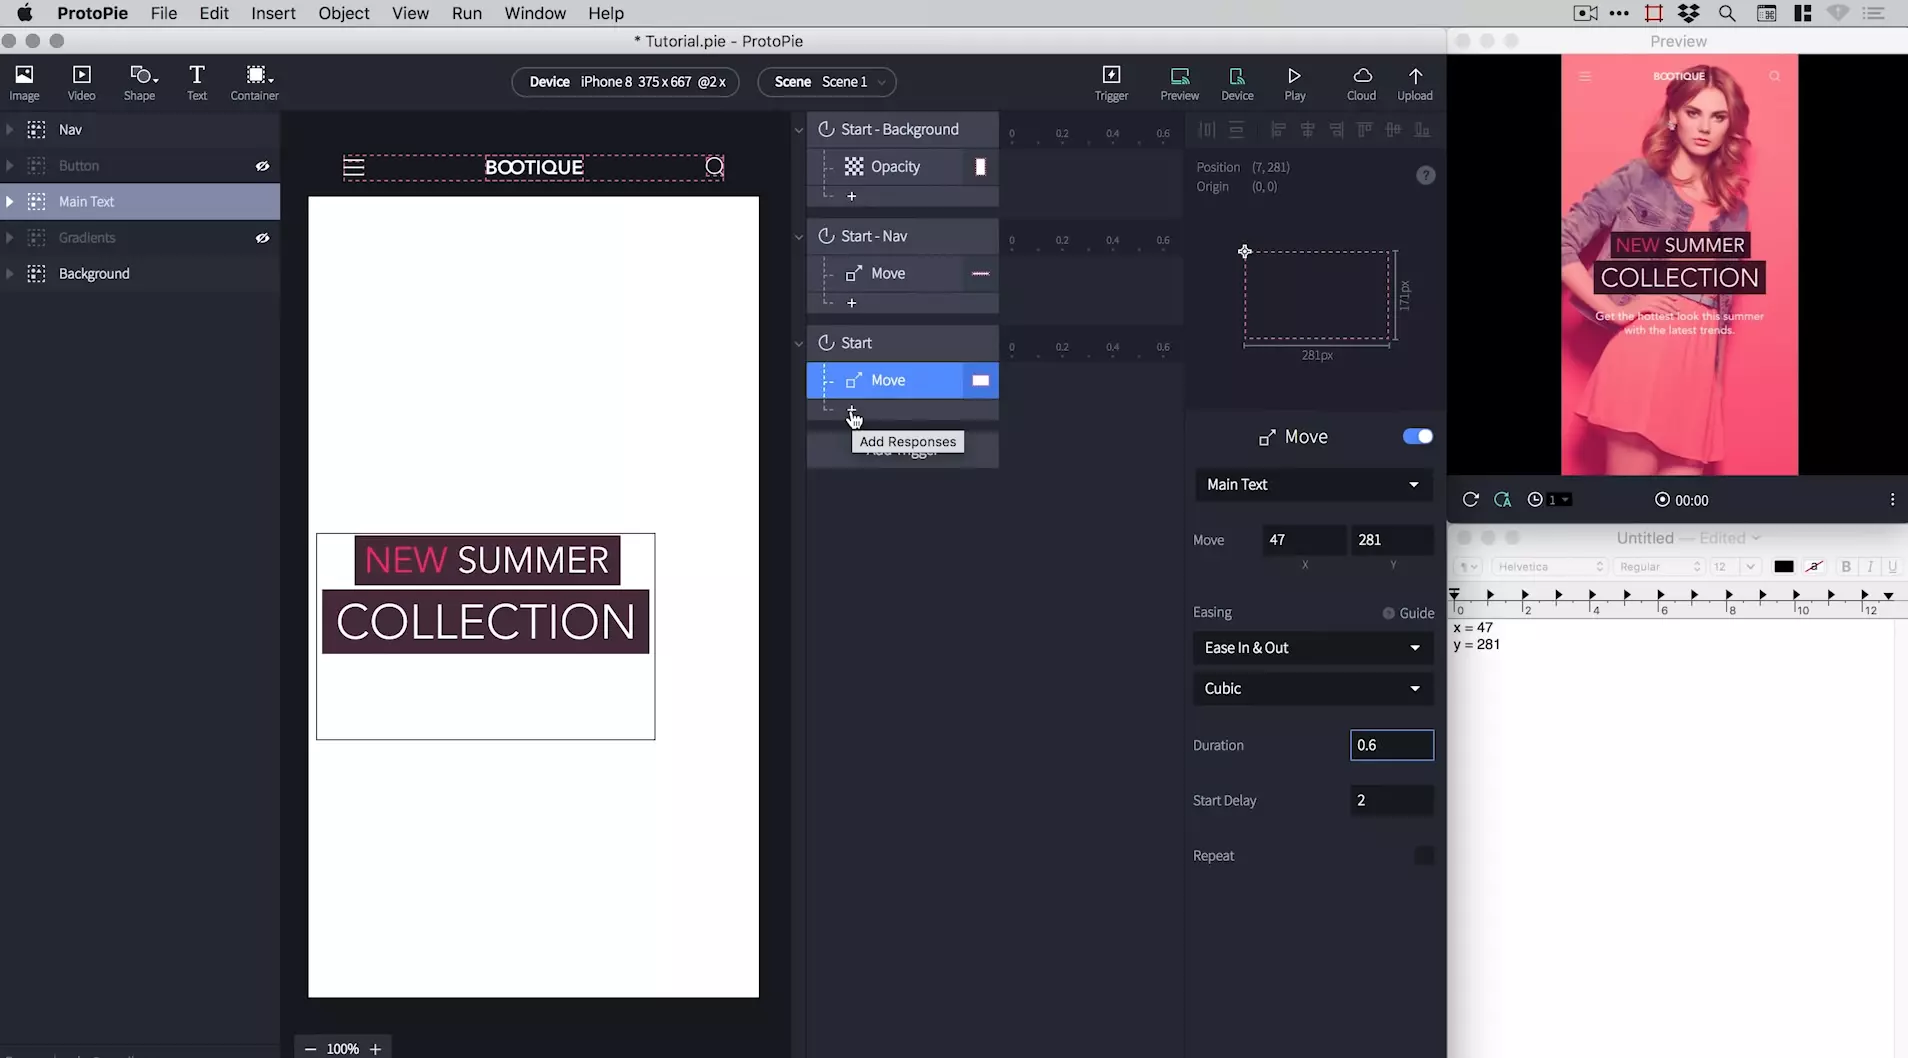The image size is (1908, 1058).
Task: Click the text color black swatch
Action: (1783, 566)
